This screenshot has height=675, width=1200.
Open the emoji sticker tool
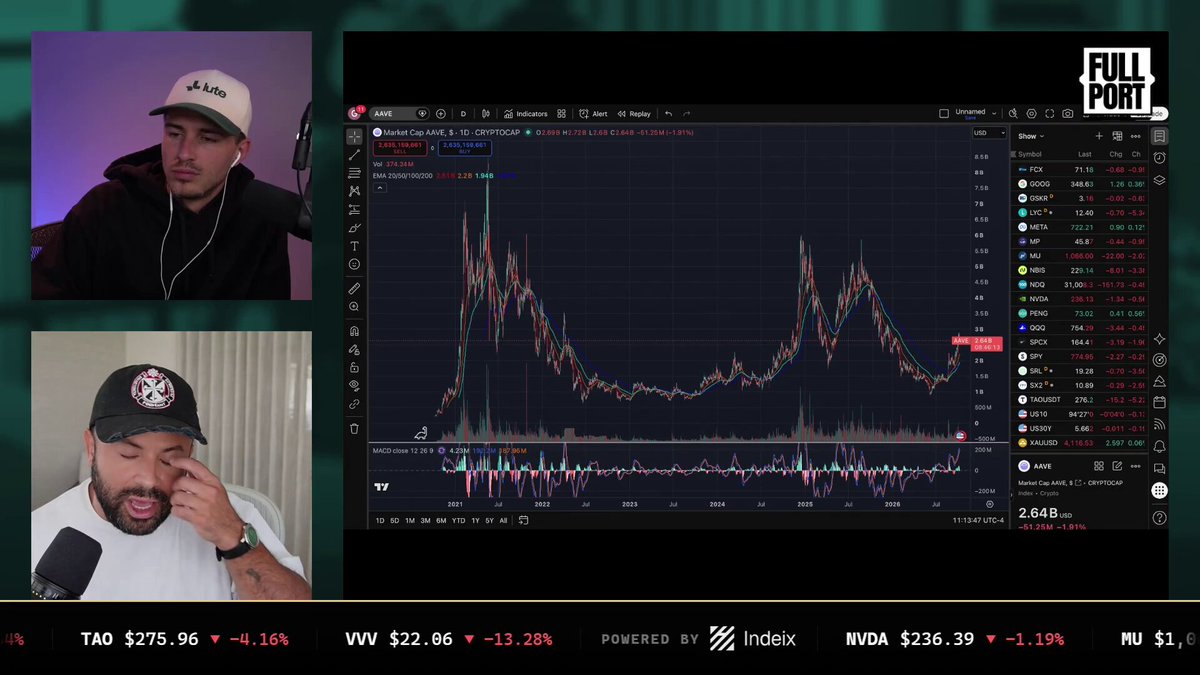pos(354,264)
